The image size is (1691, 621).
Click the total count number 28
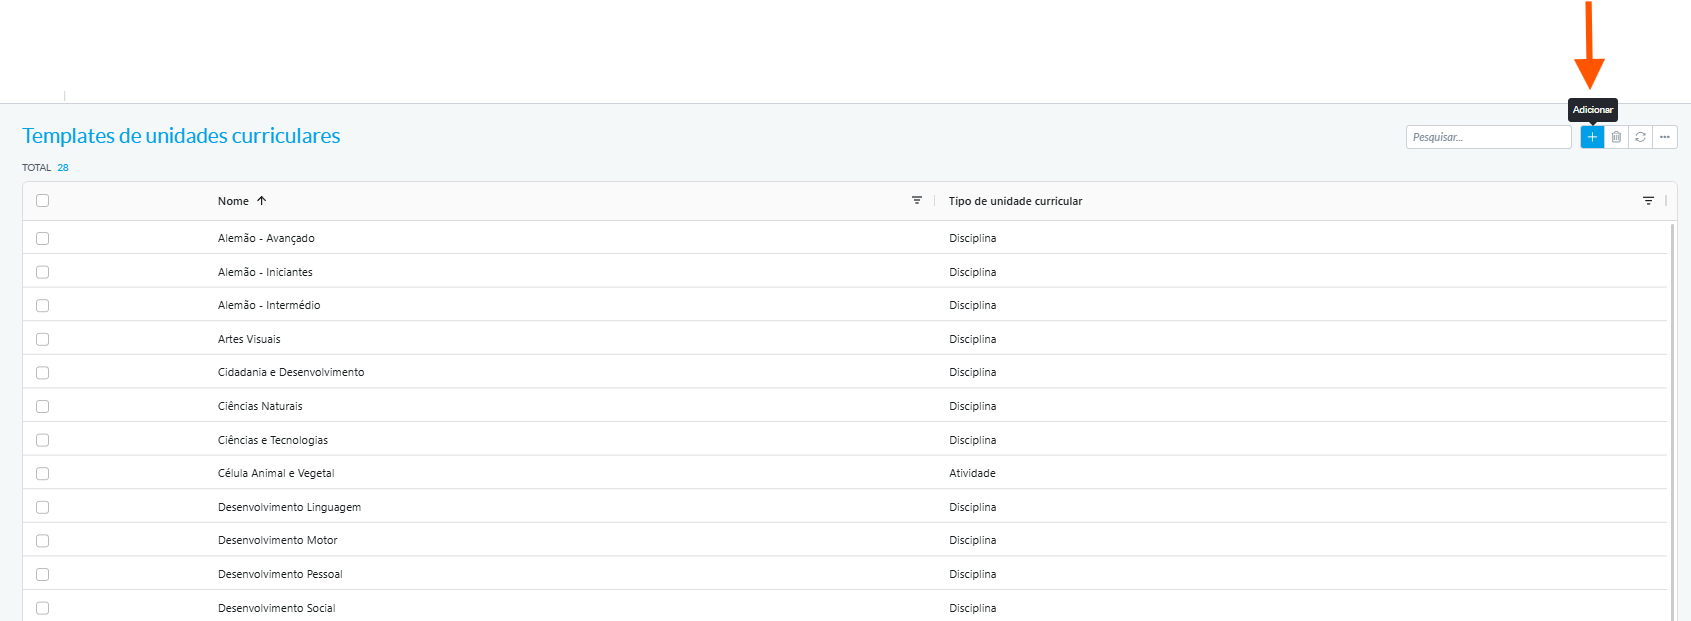[x=63, y=168]
